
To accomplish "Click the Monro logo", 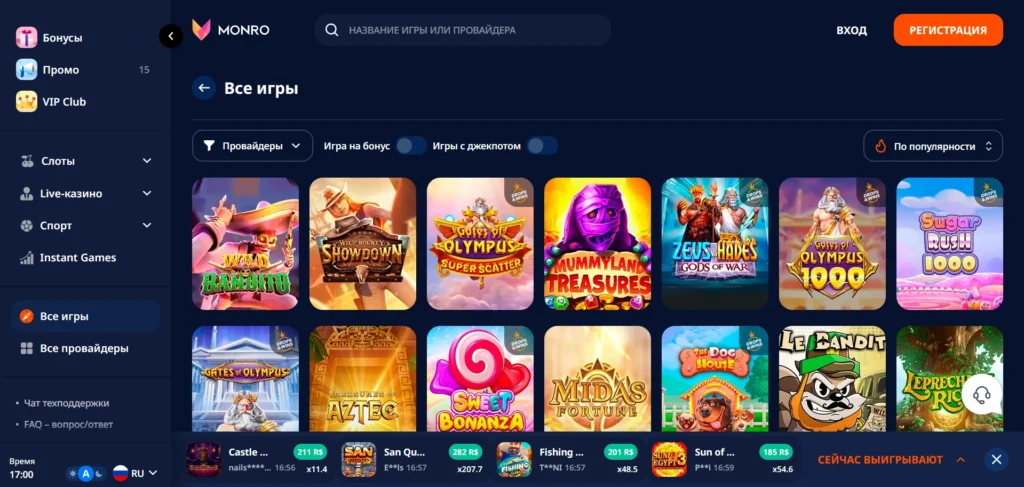I will pyautogui.click(x=231, y=30).
